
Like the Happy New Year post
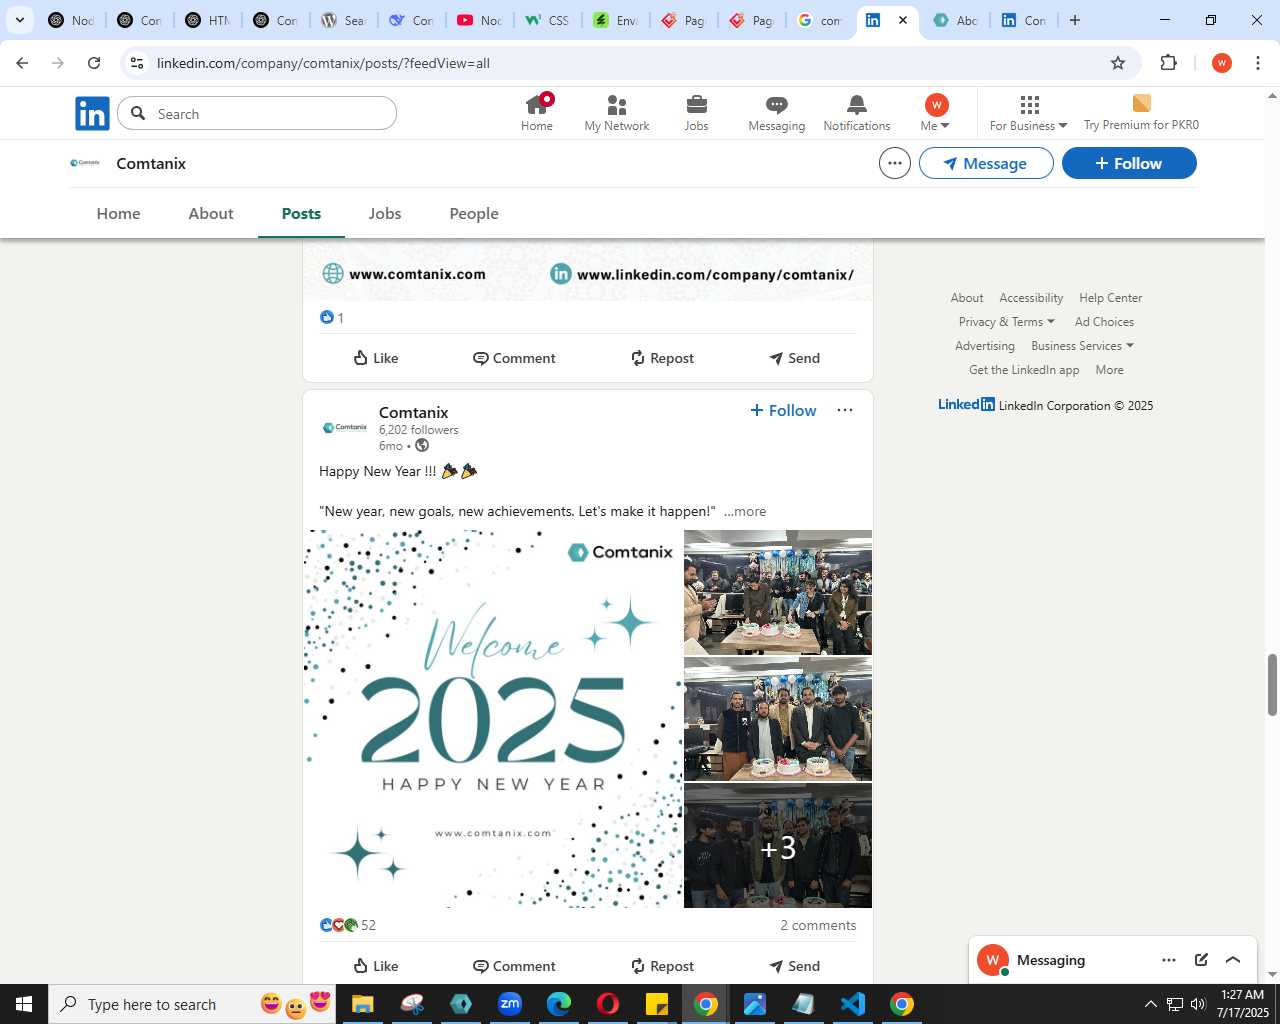376,966
